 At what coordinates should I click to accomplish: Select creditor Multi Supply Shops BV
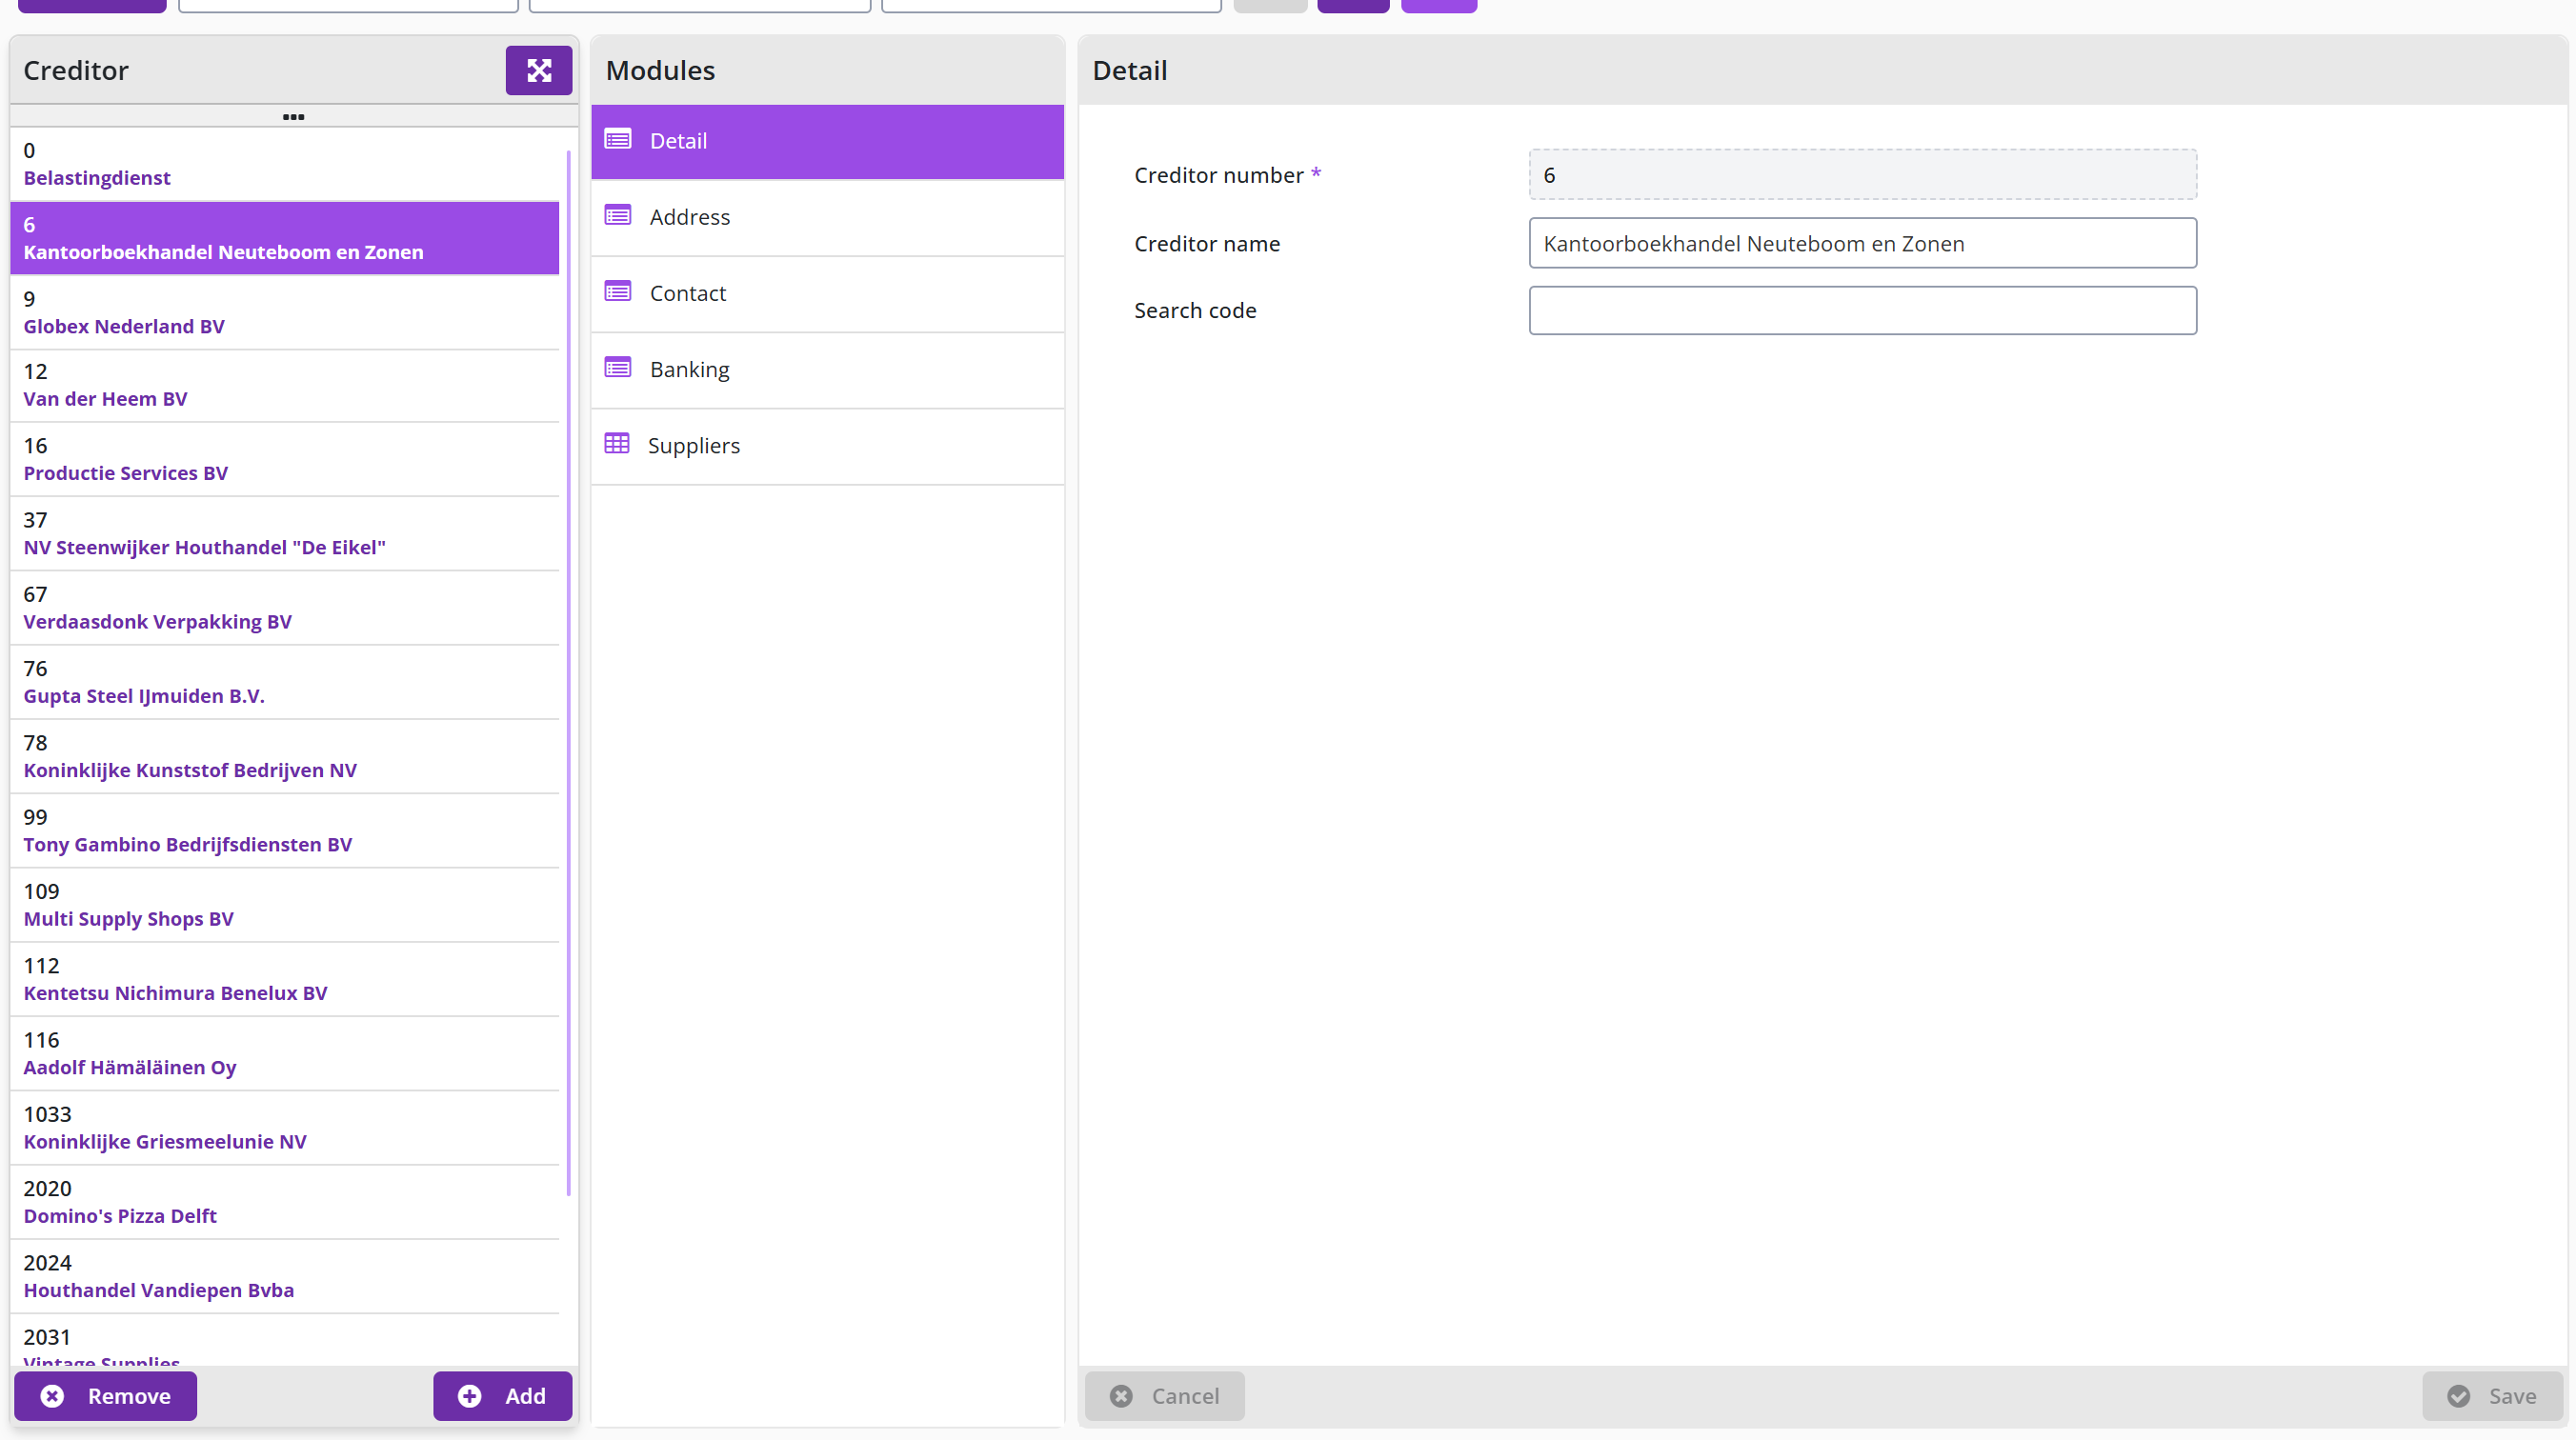click(x=285, y=905)
